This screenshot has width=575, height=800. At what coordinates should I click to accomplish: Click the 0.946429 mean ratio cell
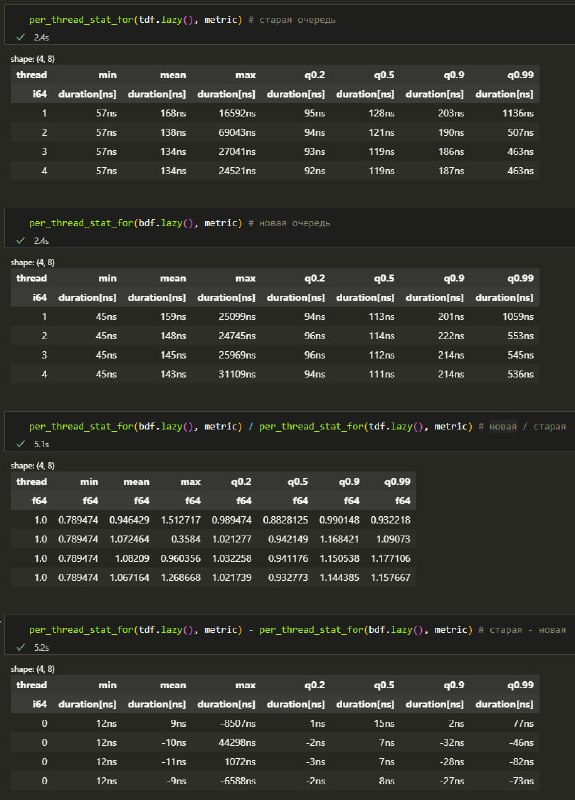tap(129, 520)
